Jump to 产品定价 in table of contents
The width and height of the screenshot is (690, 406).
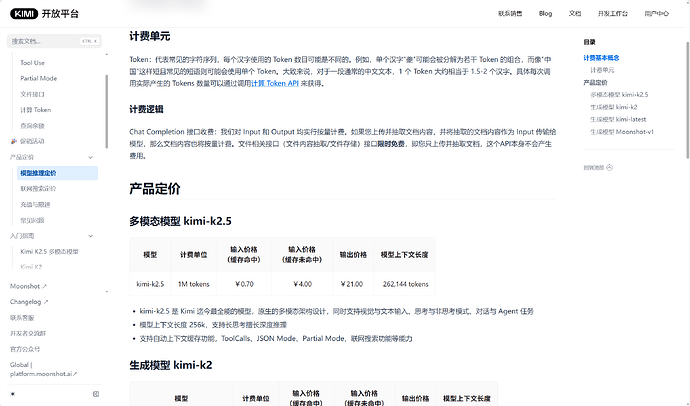(595, 83)
